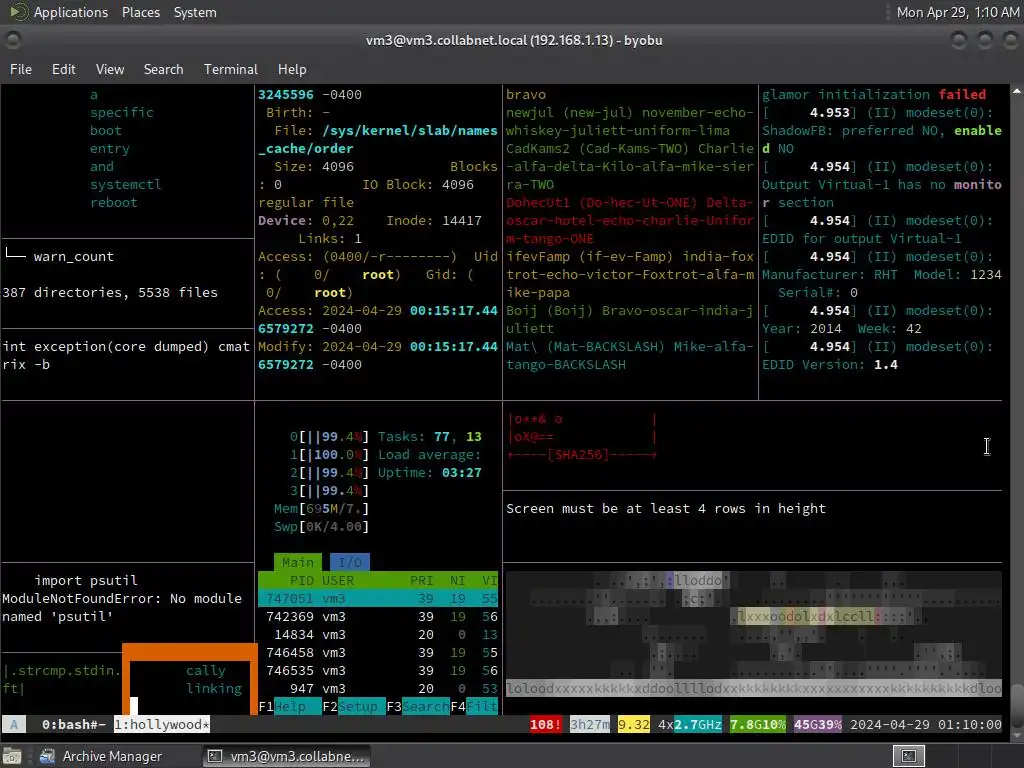The image size is (1024, 768).
Task: Click the Swp usage meter
Action: coord(322,526)
